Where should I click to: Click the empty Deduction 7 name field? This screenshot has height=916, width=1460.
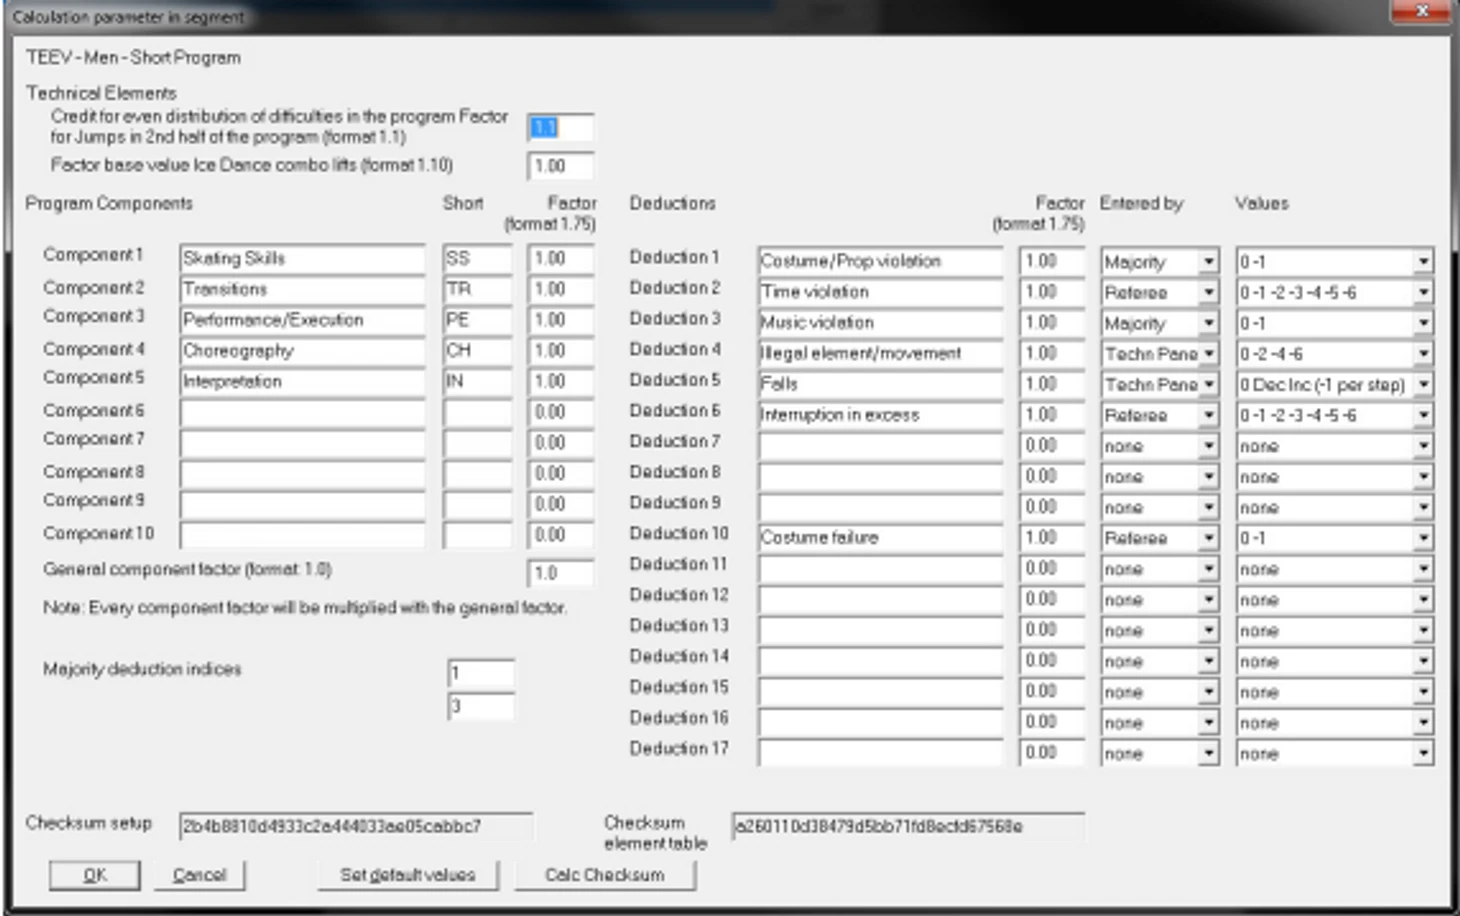pos(880,446)
